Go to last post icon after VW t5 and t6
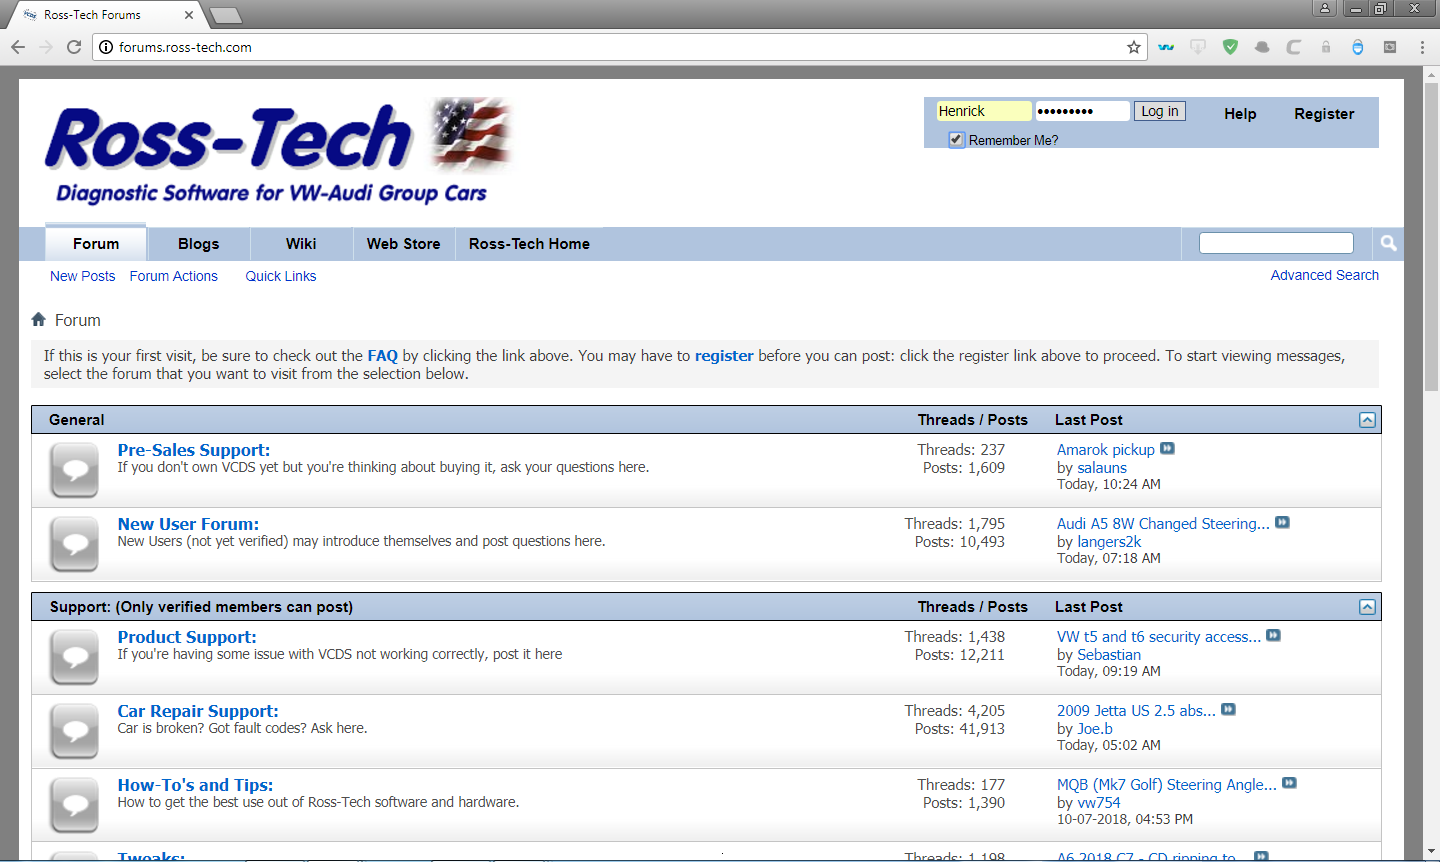Screen dimensions: 1440x862 (1273, 636)
